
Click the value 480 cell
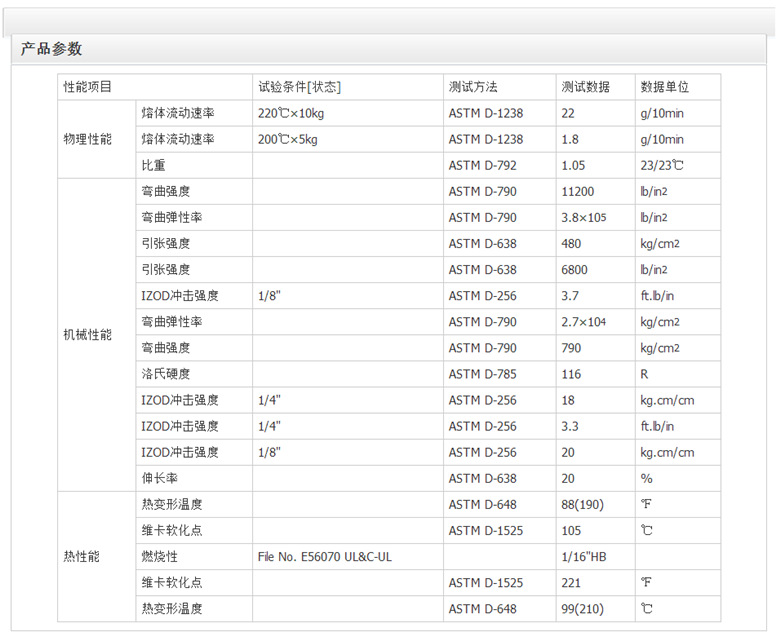point(595,244)
